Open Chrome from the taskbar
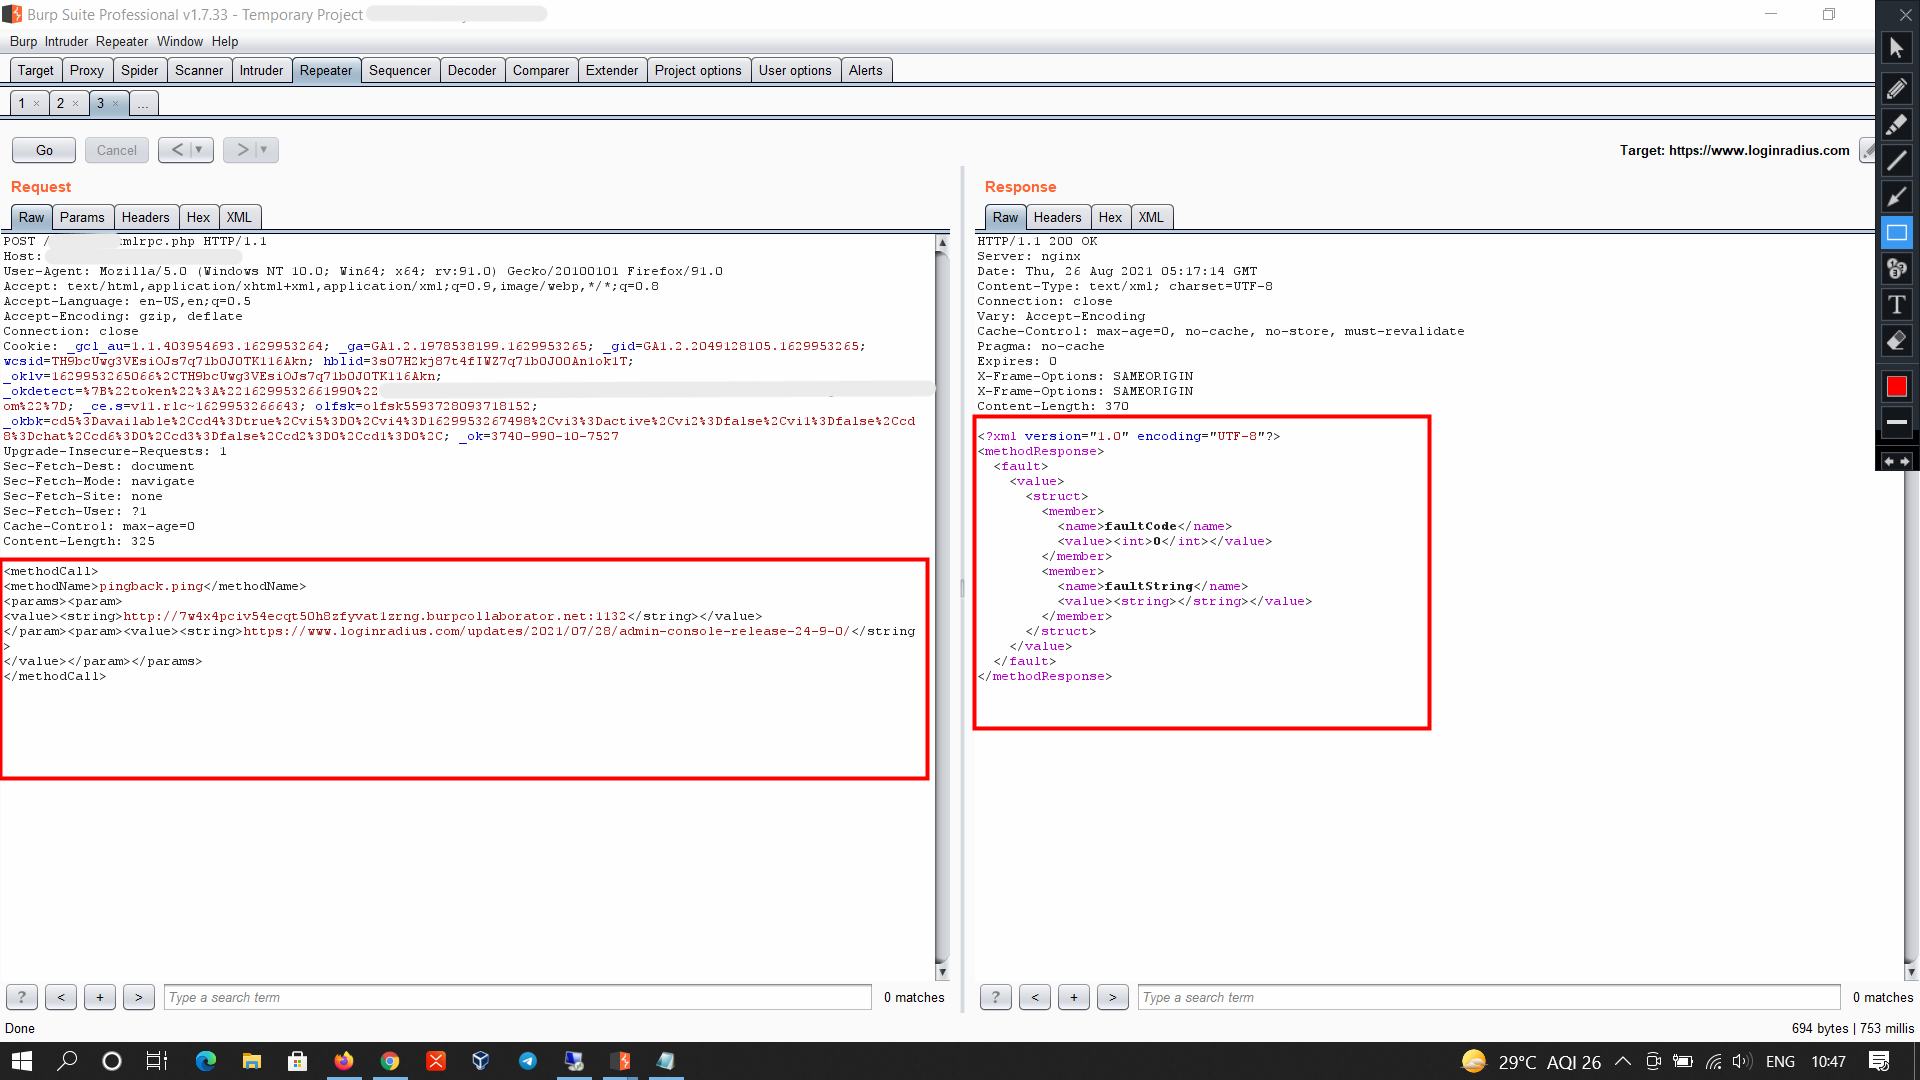Viewport: 1920px width, 1080px height. pos(390,1061)
